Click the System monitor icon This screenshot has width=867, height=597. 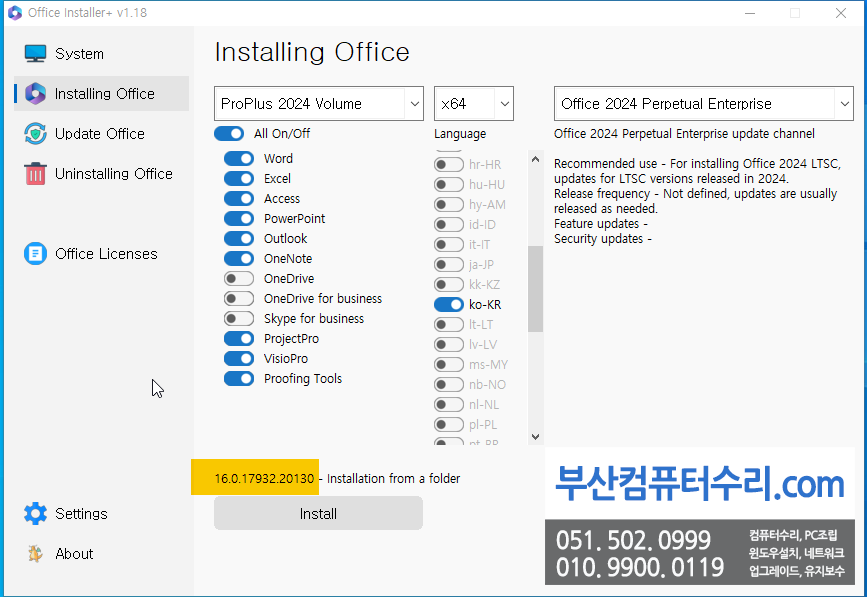click(x=35, y=54)
